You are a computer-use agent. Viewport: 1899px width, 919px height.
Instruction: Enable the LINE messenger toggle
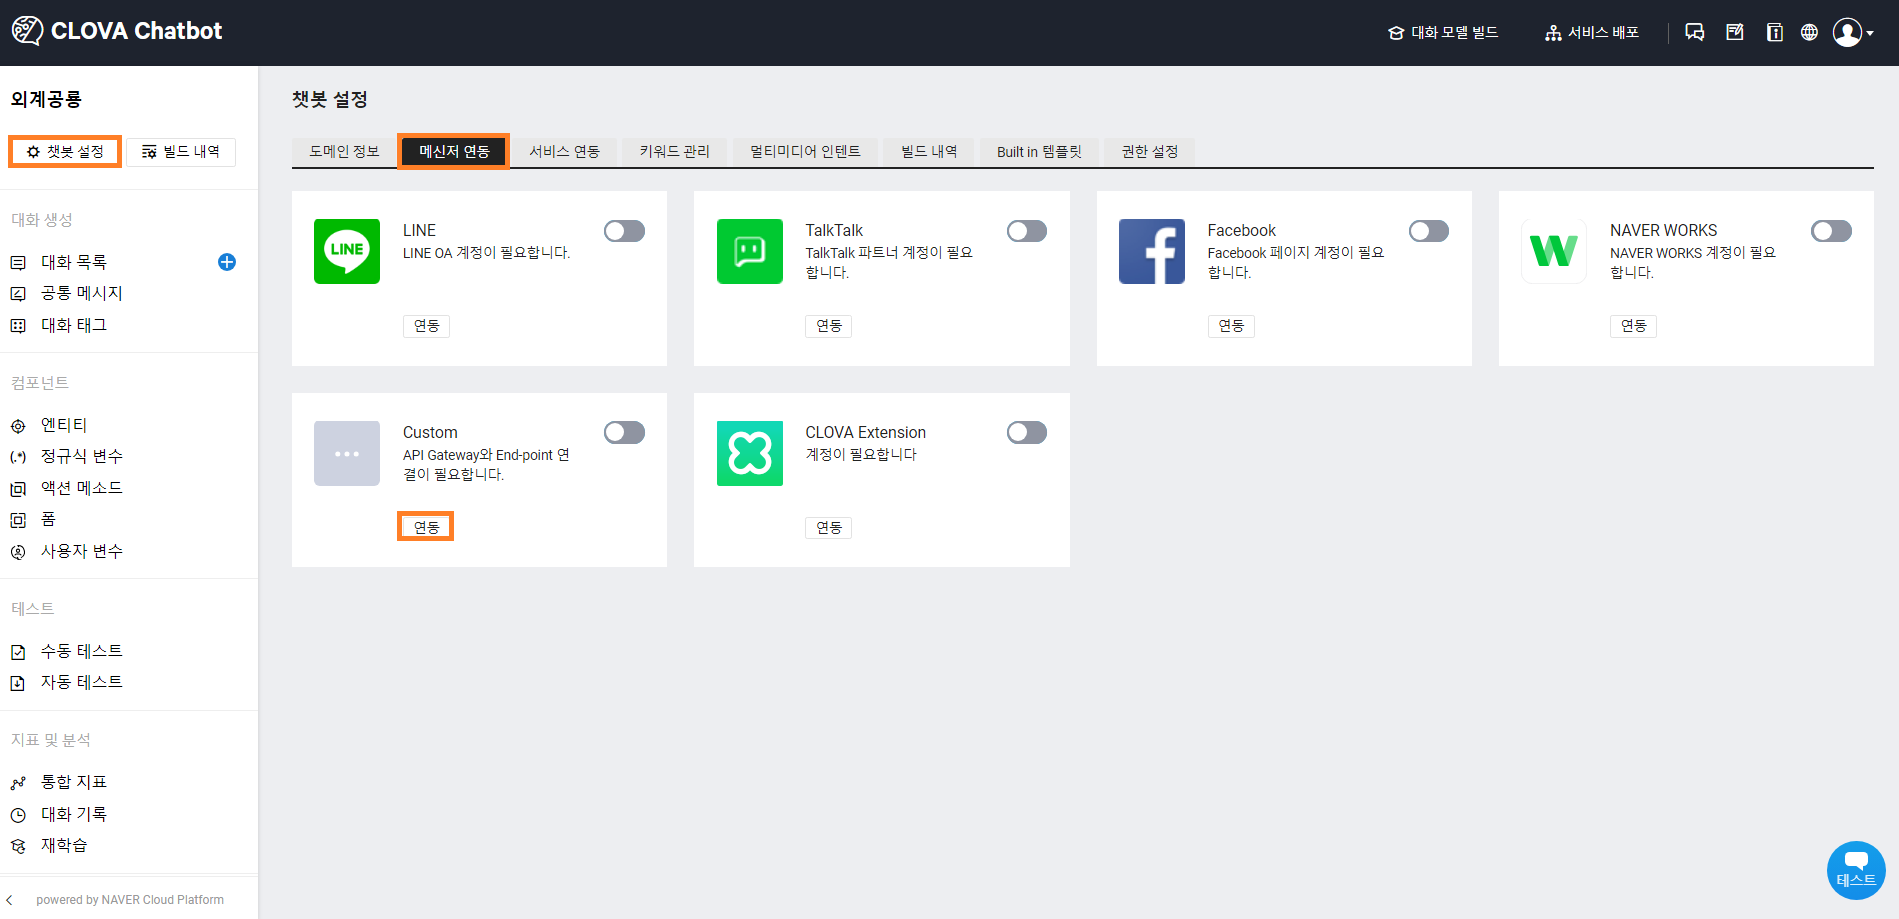point(624,231)
